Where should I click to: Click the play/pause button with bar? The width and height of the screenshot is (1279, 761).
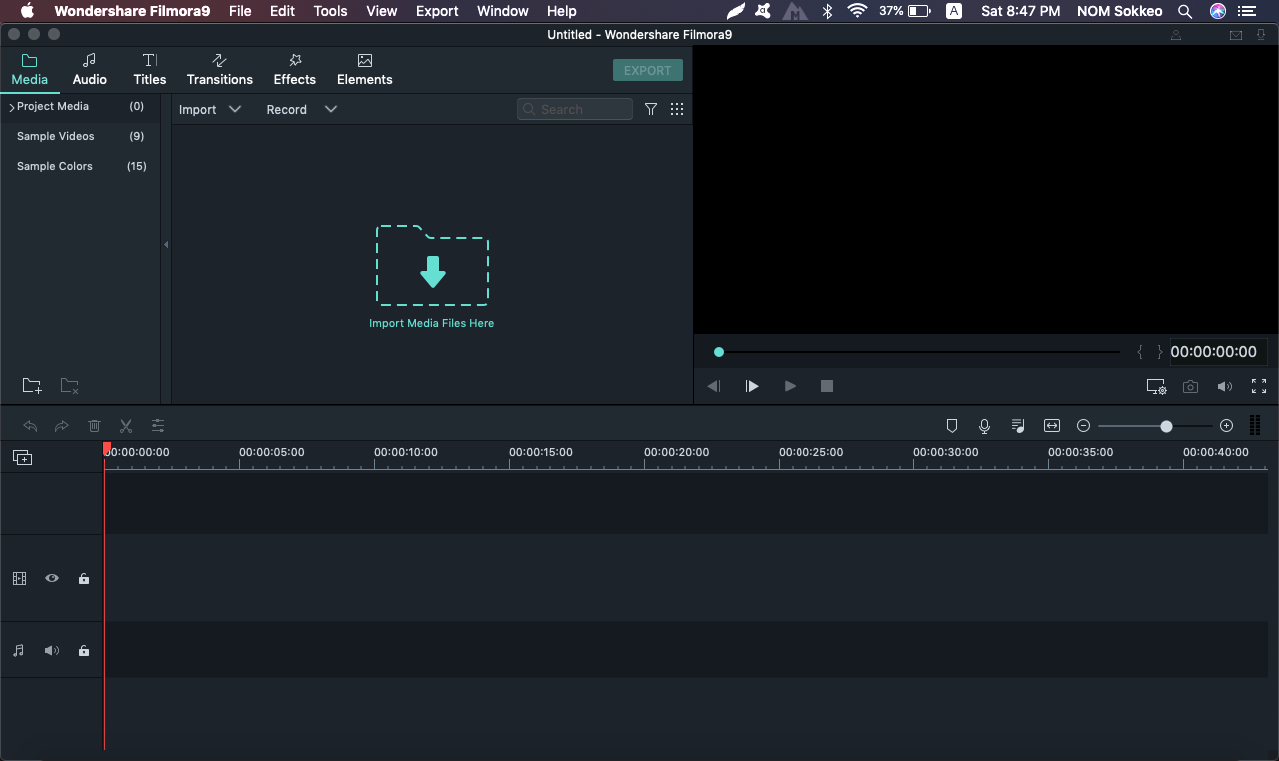click(752, 386)
